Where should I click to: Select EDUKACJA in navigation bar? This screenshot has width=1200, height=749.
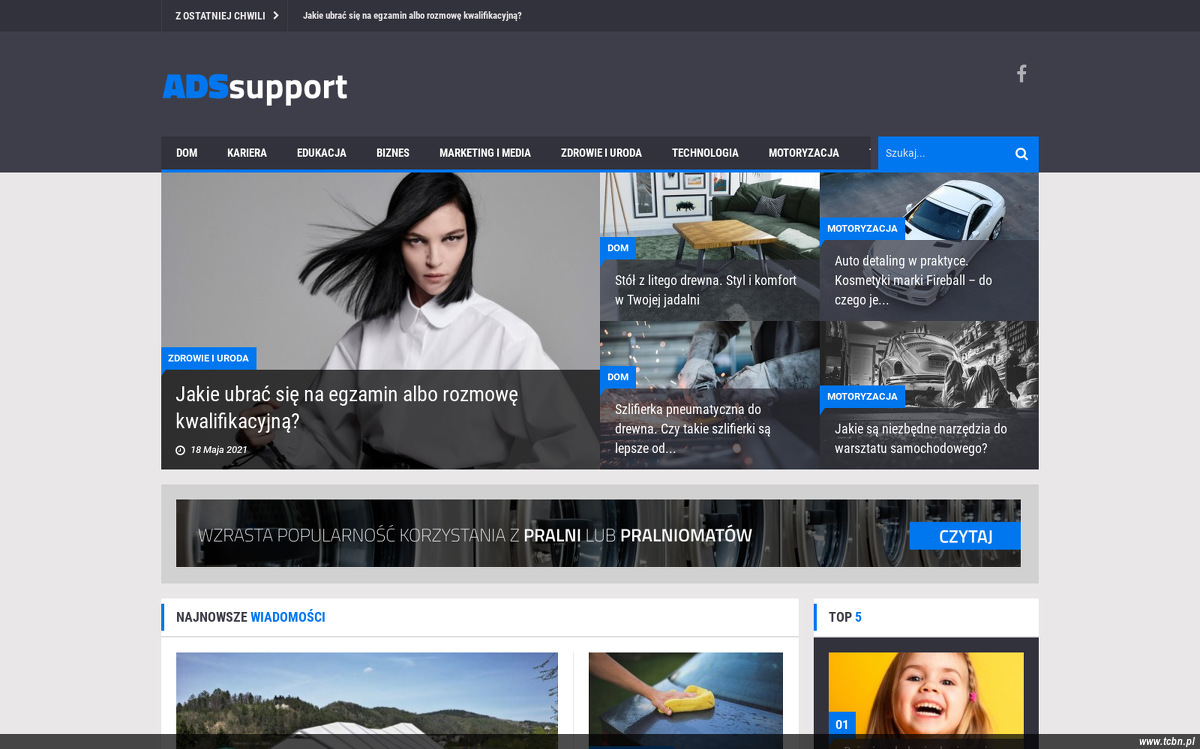pyautogui.click(x=322, y=153)
